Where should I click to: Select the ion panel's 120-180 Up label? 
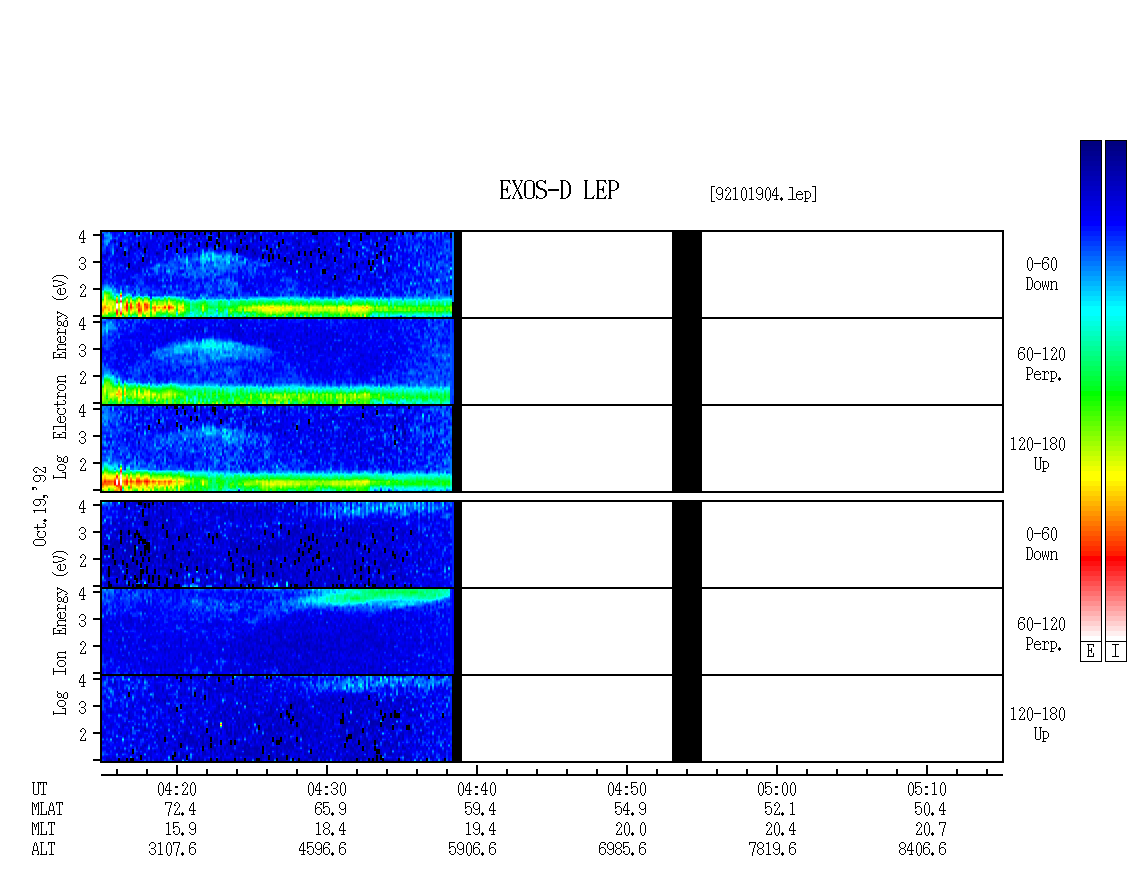tap(1038, 724)
